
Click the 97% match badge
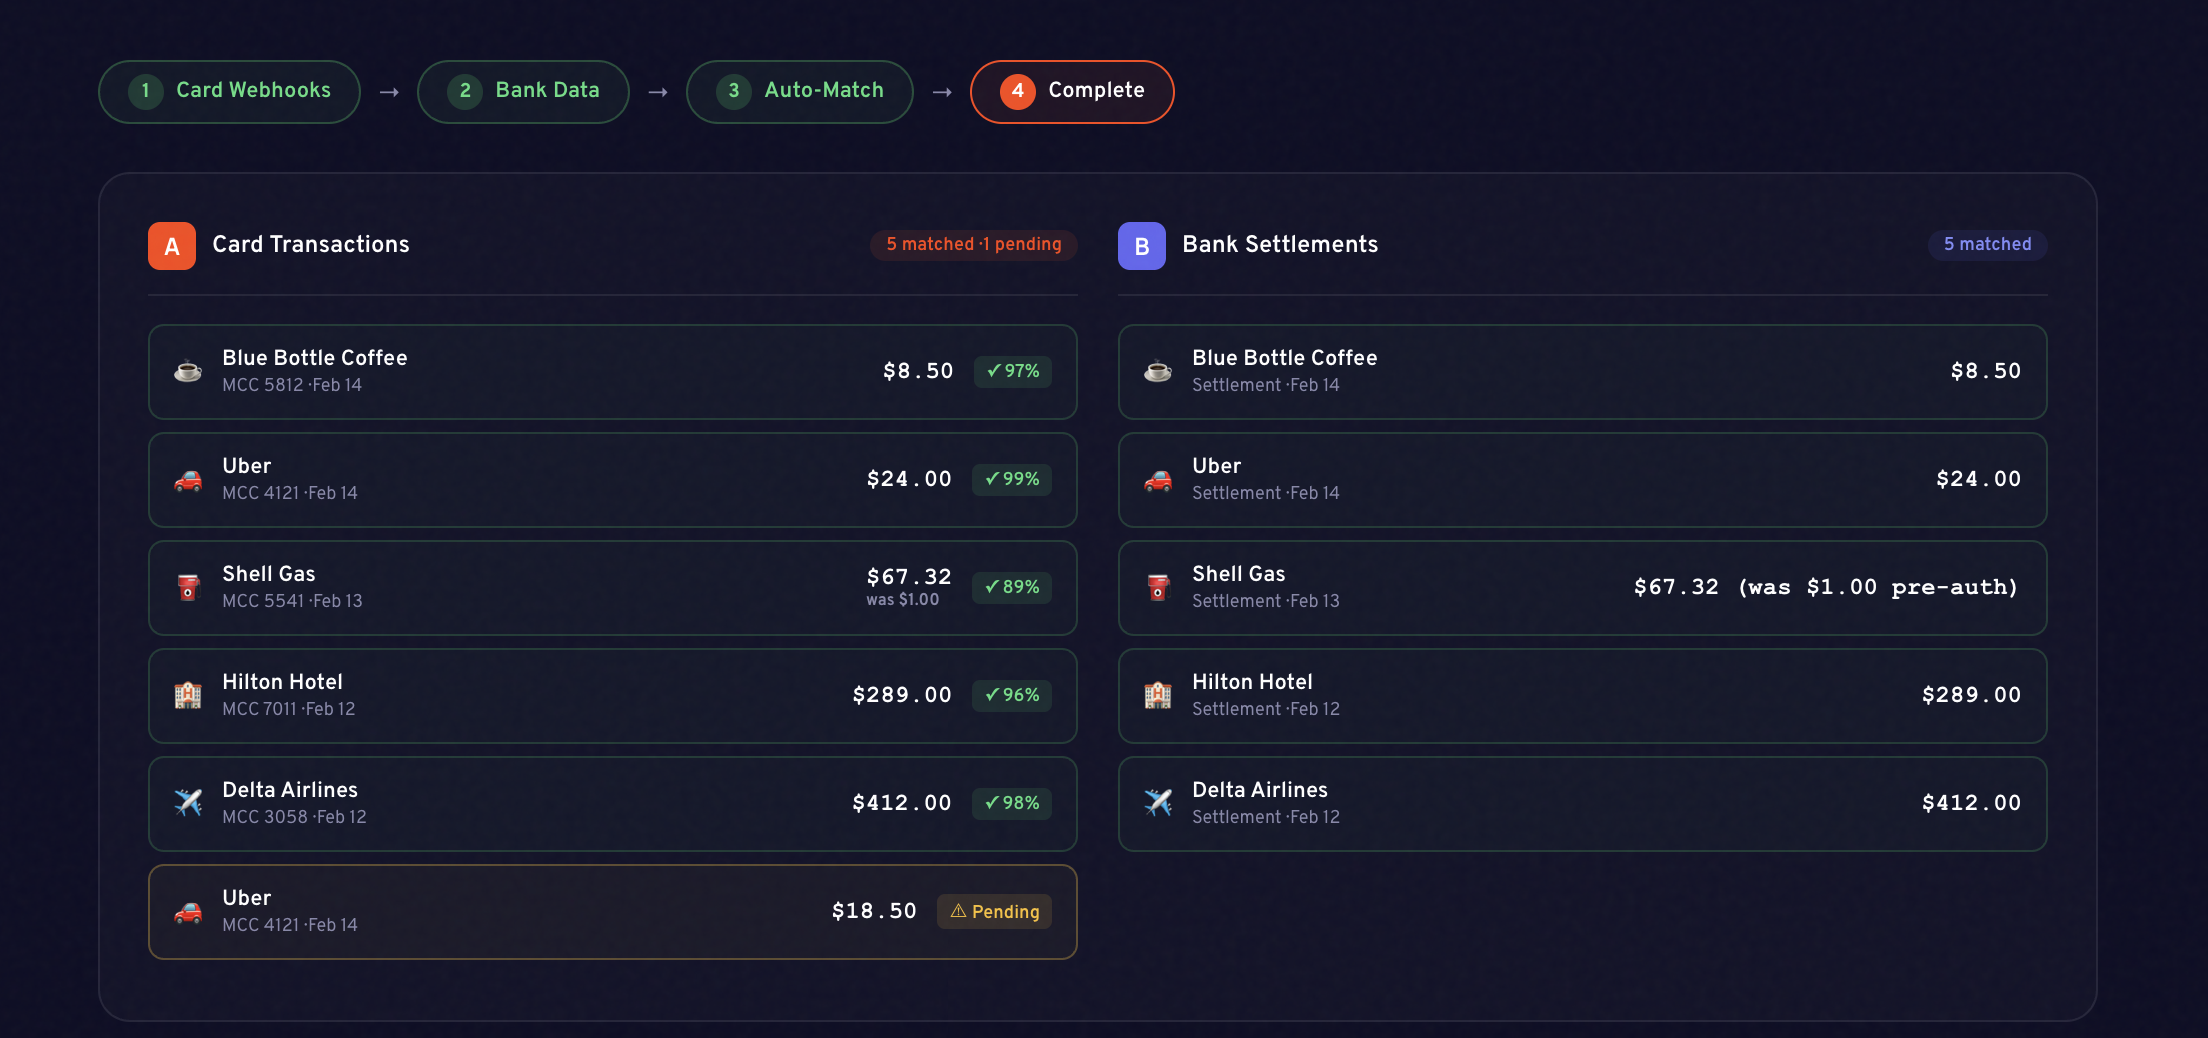[x=1012, y=371]
